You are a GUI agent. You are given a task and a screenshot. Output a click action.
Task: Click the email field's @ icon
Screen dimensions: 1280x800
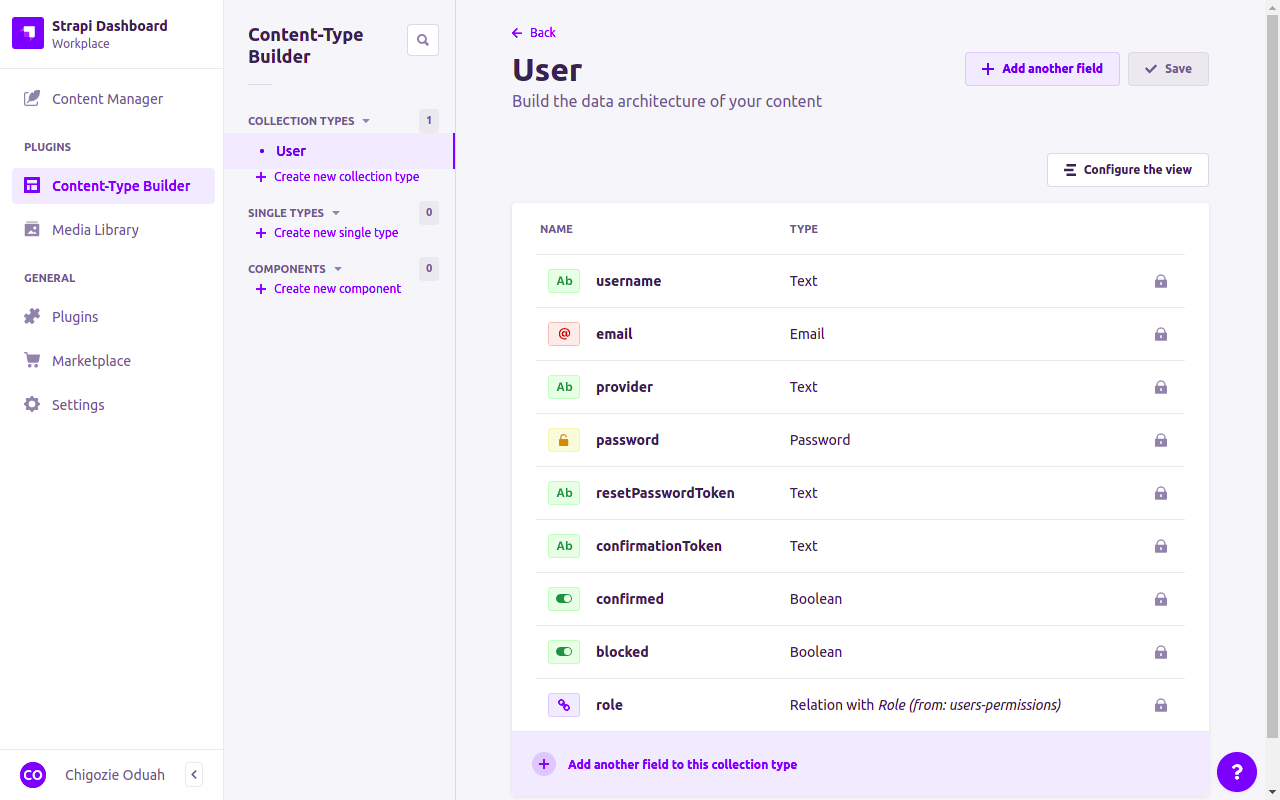point(564,334)
